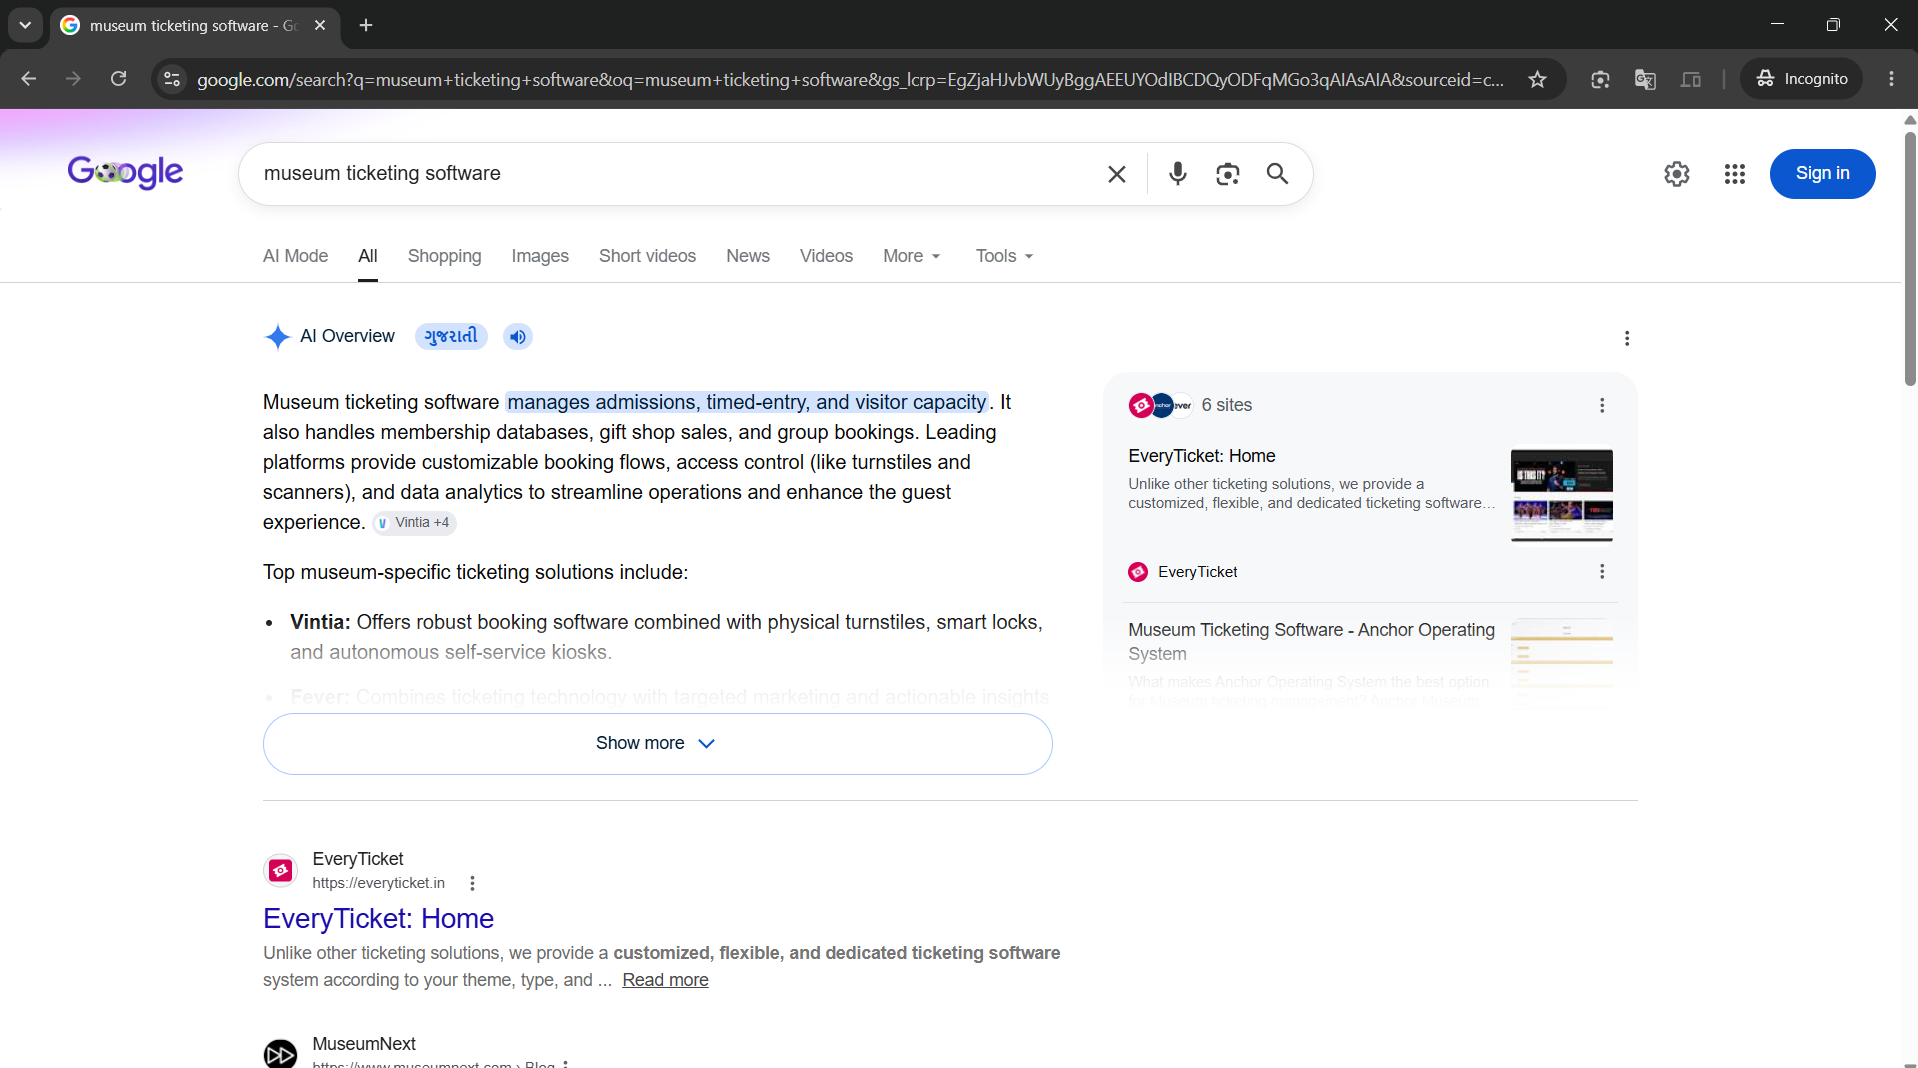This screenshot has height=1068, width=1918.
Task: Open the side panel toolbar icon
Action: (x=1691, y=79)
